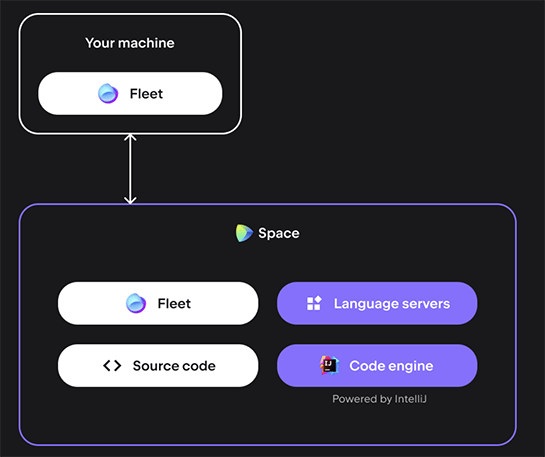Click the Fleet icon in Your machine box

108,93
